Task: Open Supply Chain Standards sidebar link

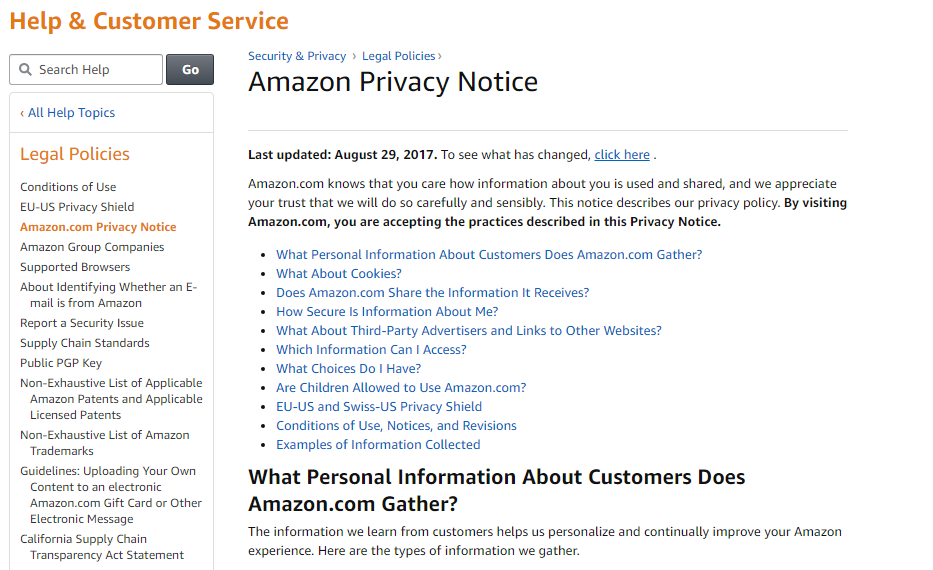Action: [x=85, y=343]
